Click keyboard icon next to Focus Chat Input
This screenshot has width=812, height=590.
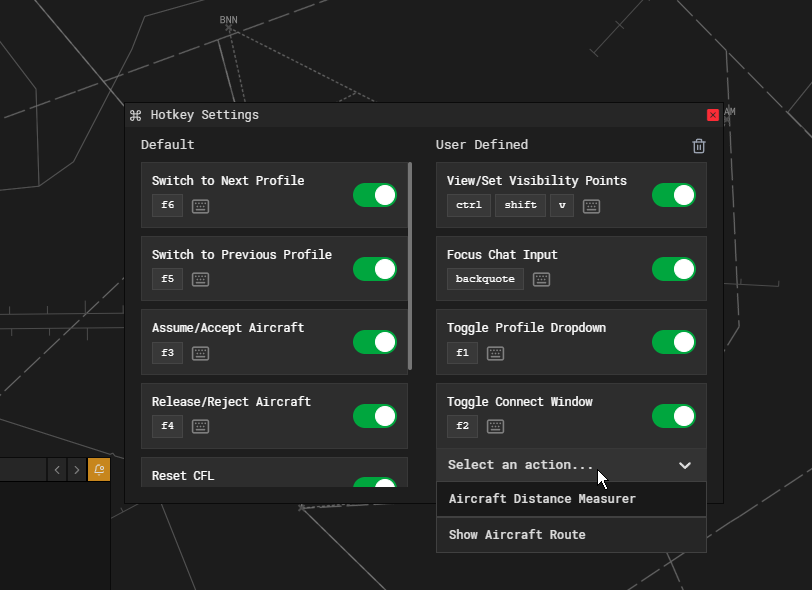541,279
